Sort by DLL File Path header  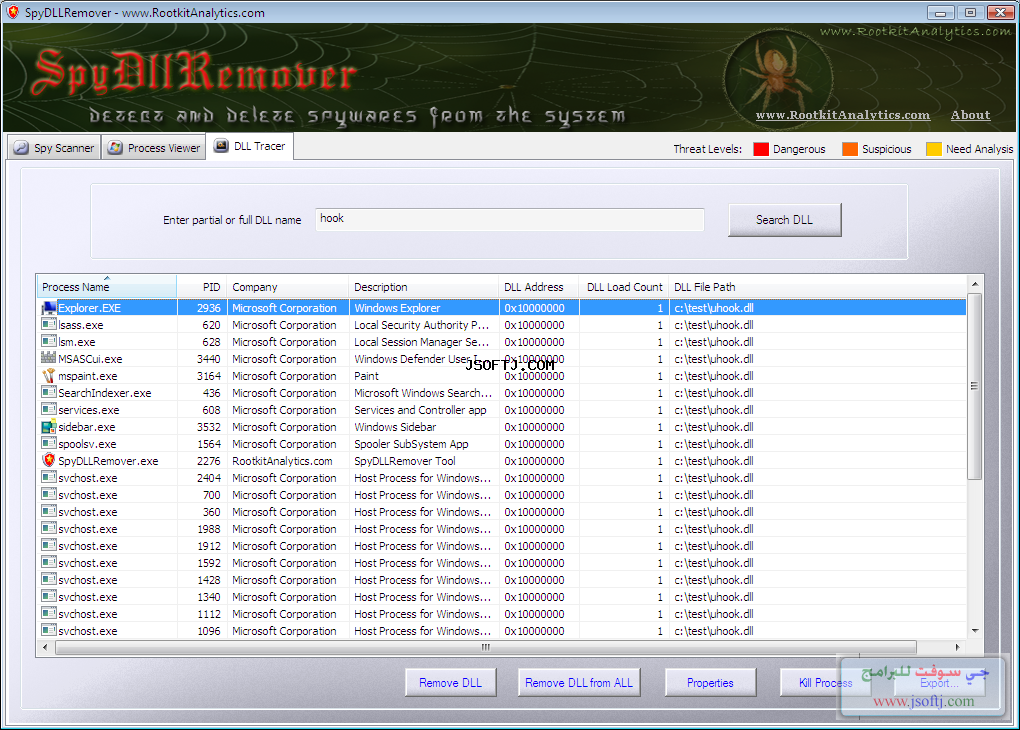tap(818, 287)
